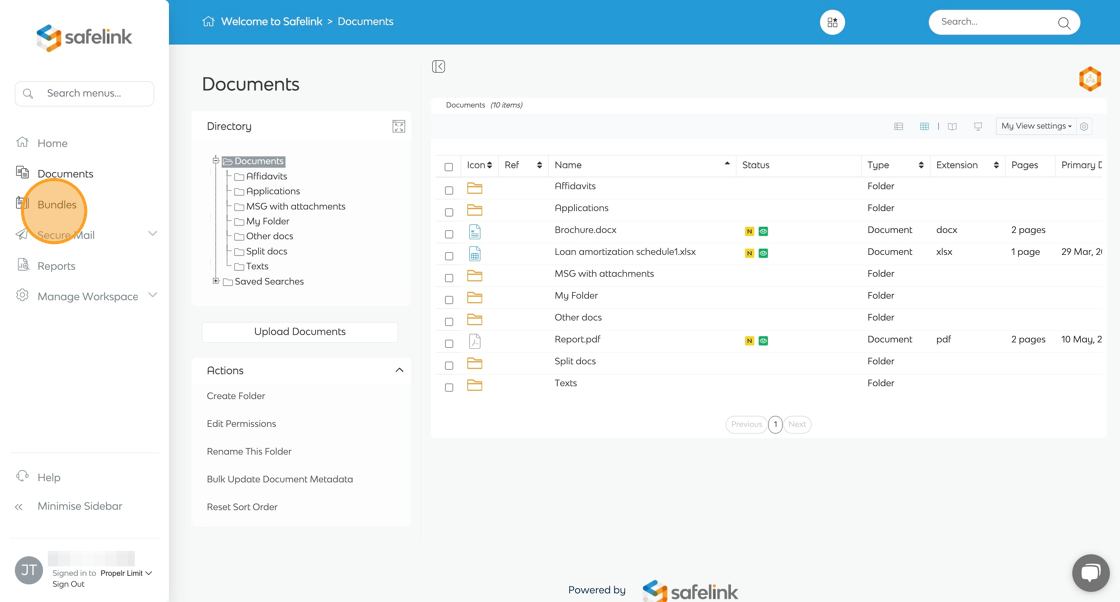Select page 1 in pagination
This screenshot has width=1120, height=602.
[x=775, y=424]
